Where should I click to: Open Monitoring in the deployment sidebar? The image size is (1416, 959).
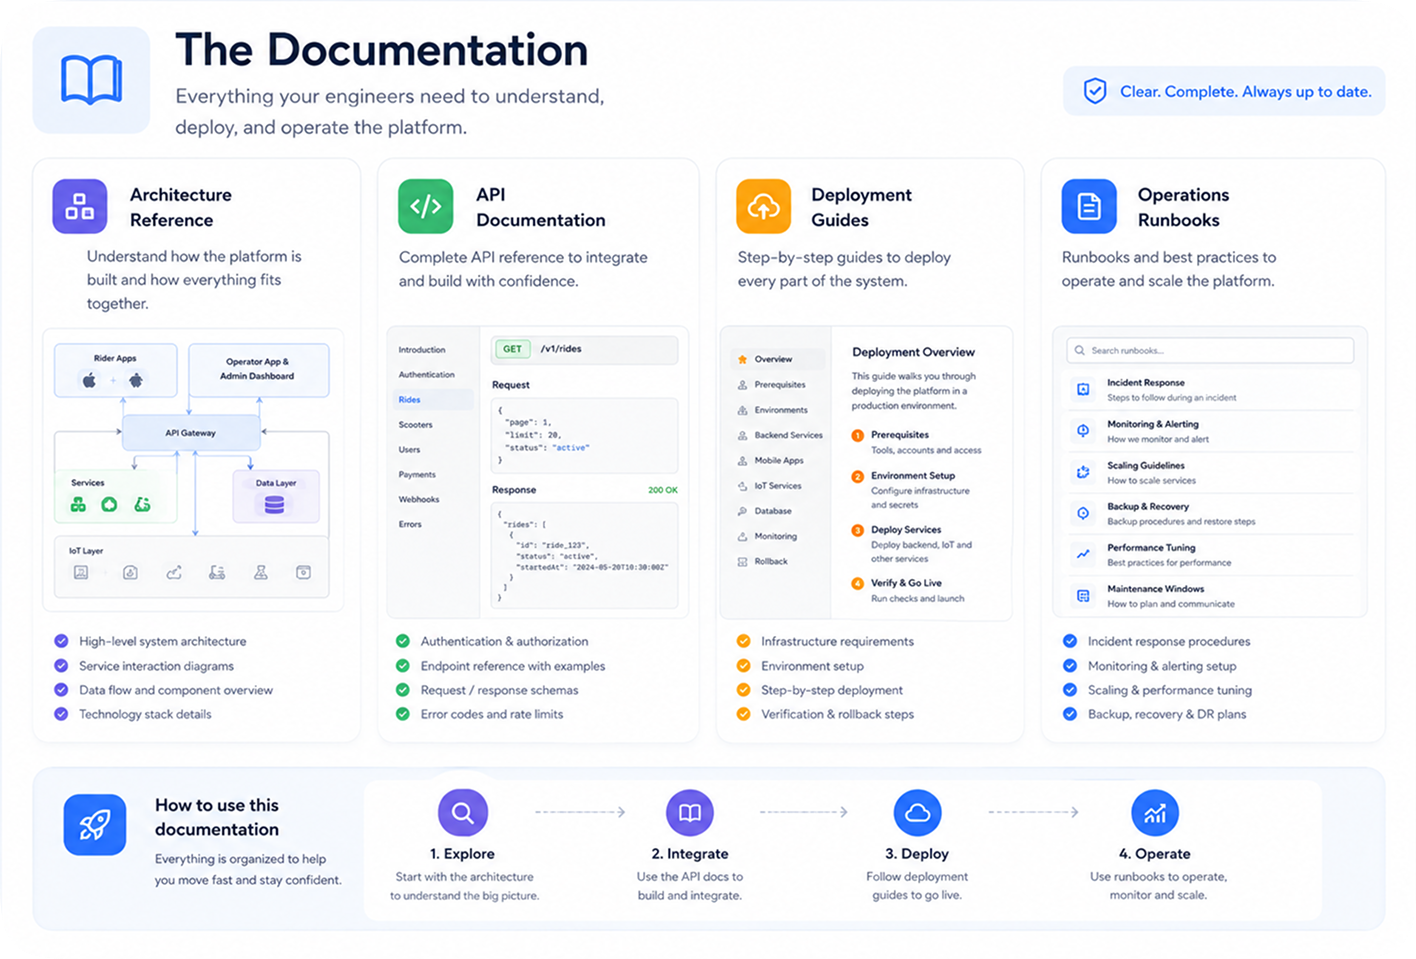(x=776, y=536)
